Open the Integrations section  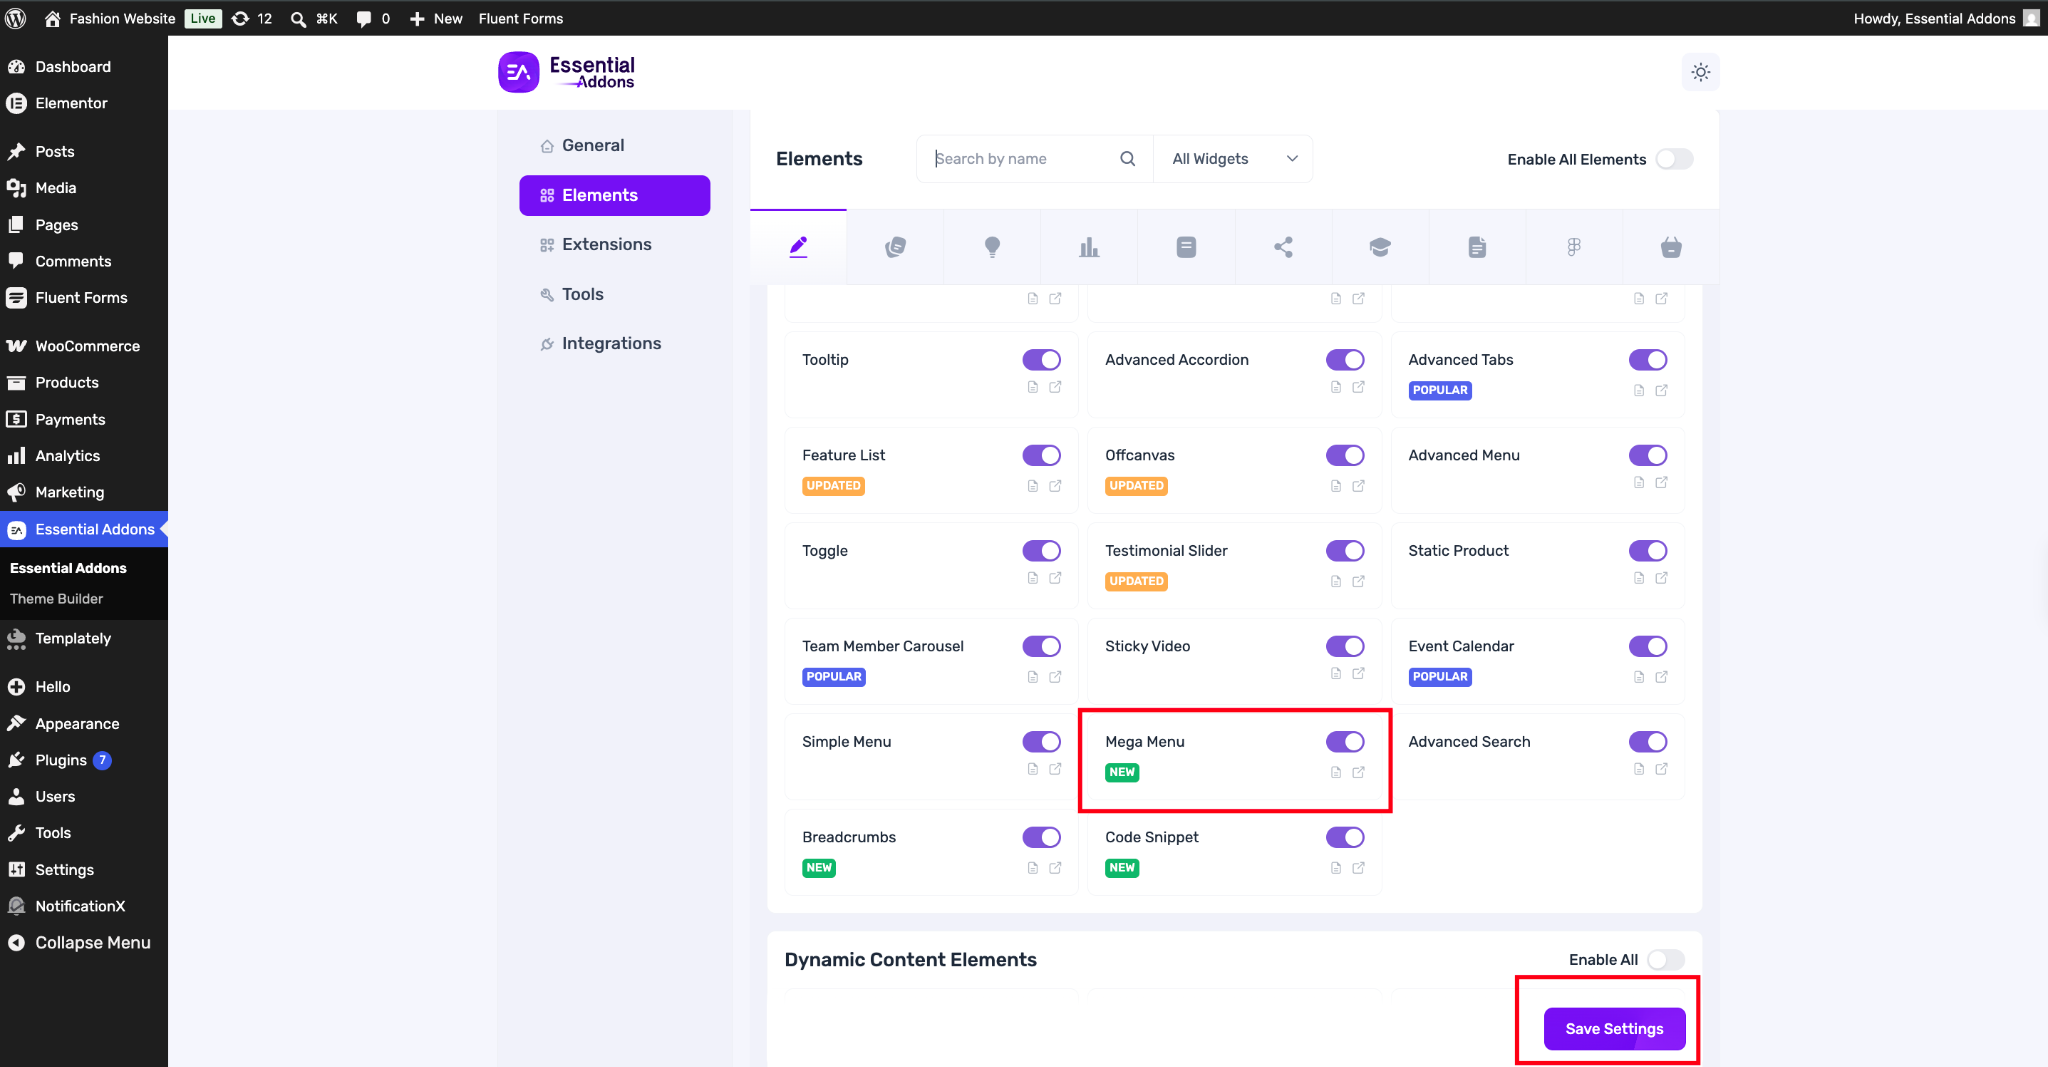(x=614, y=344)
